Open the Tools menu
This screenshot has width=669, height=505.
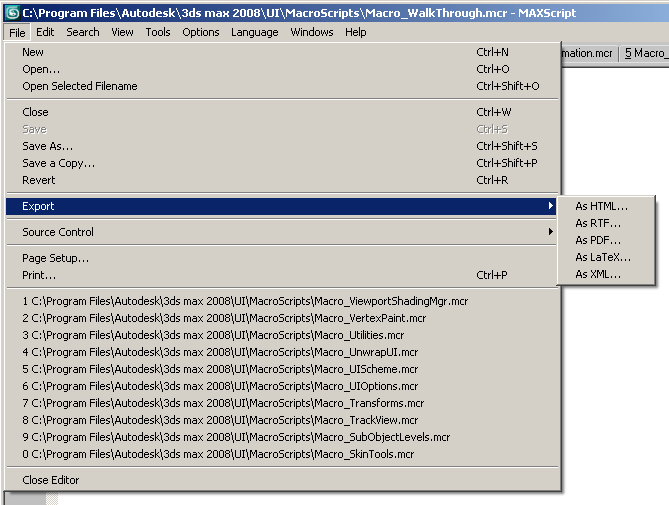(158, 32)
